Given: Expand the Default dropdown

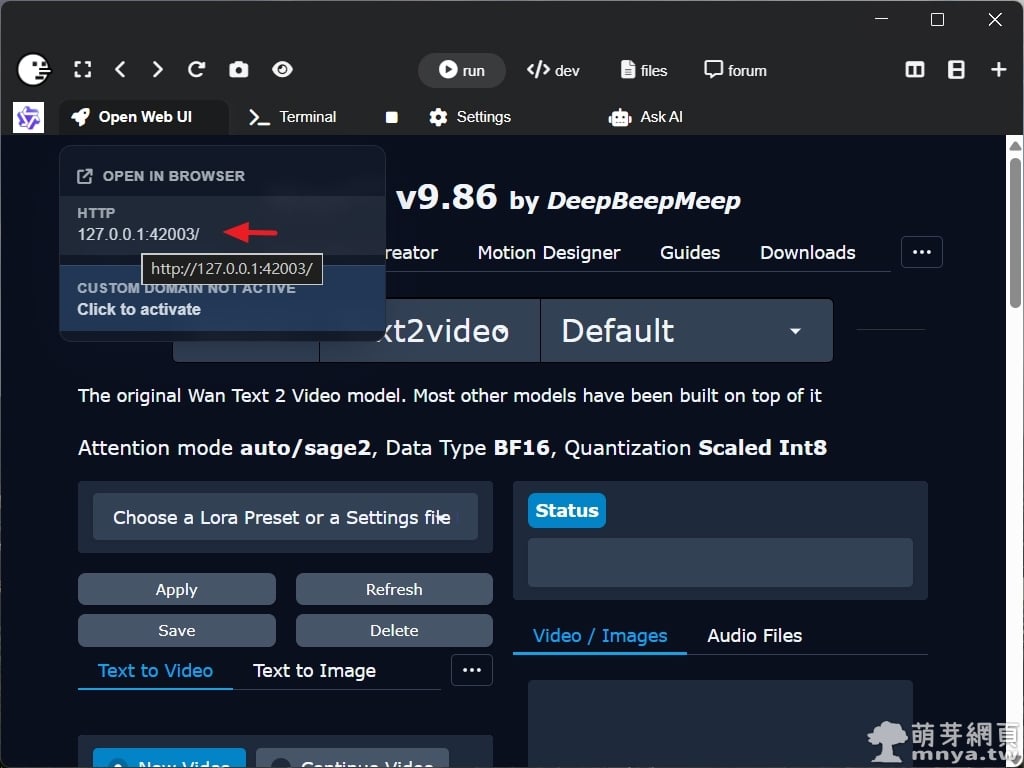Looking at the screenshot, I should pos(686,331).
